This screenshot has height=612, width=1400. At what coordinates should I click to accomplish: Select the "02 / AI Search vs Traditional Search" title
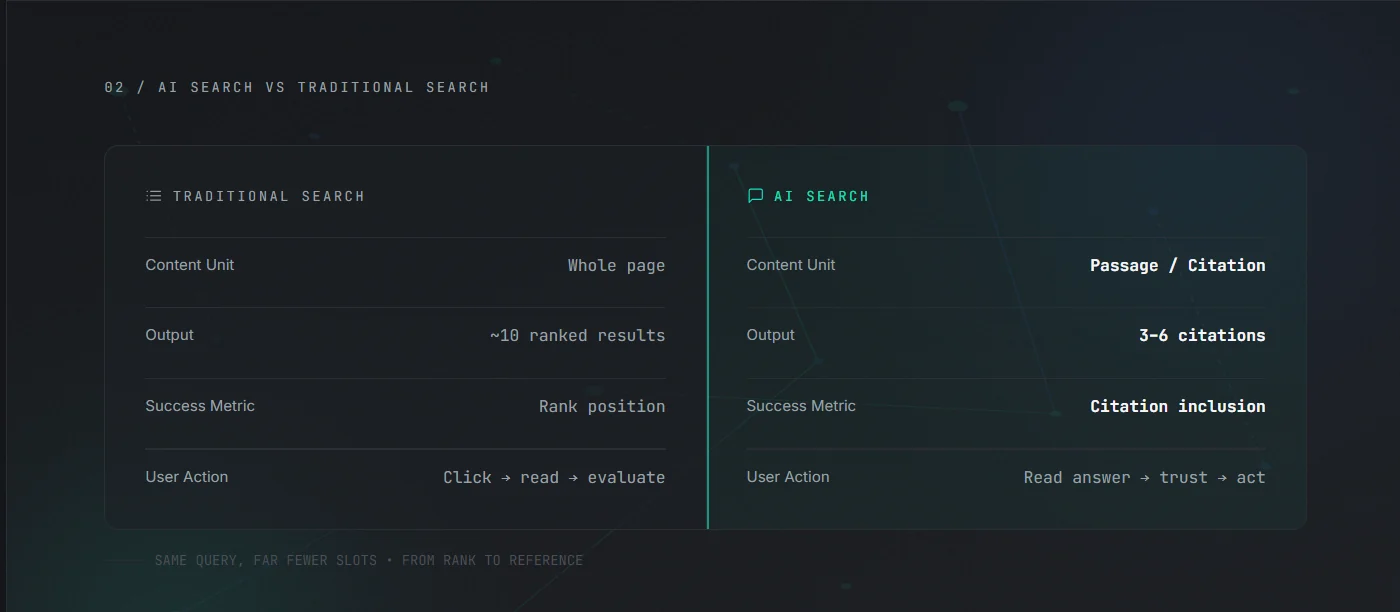297,87
